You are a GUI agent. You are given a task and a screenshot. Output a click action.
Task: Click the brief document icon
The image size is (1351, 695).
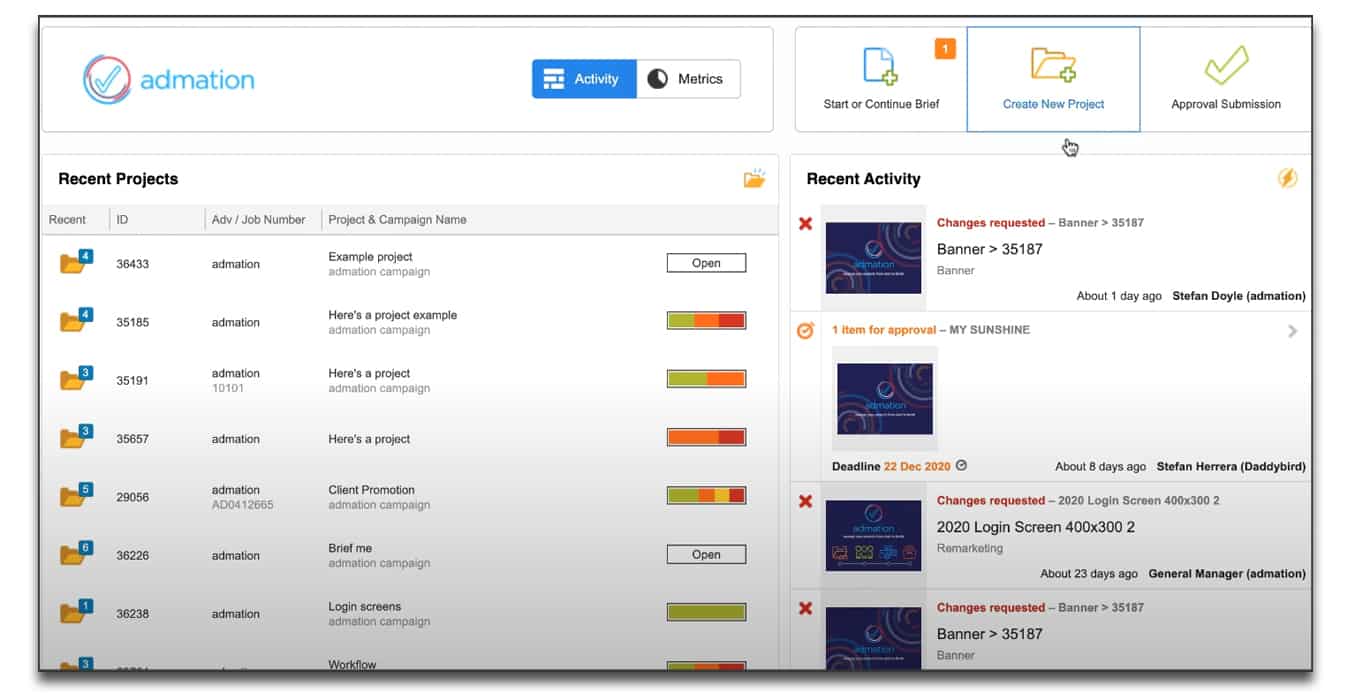tap(880, 66)
